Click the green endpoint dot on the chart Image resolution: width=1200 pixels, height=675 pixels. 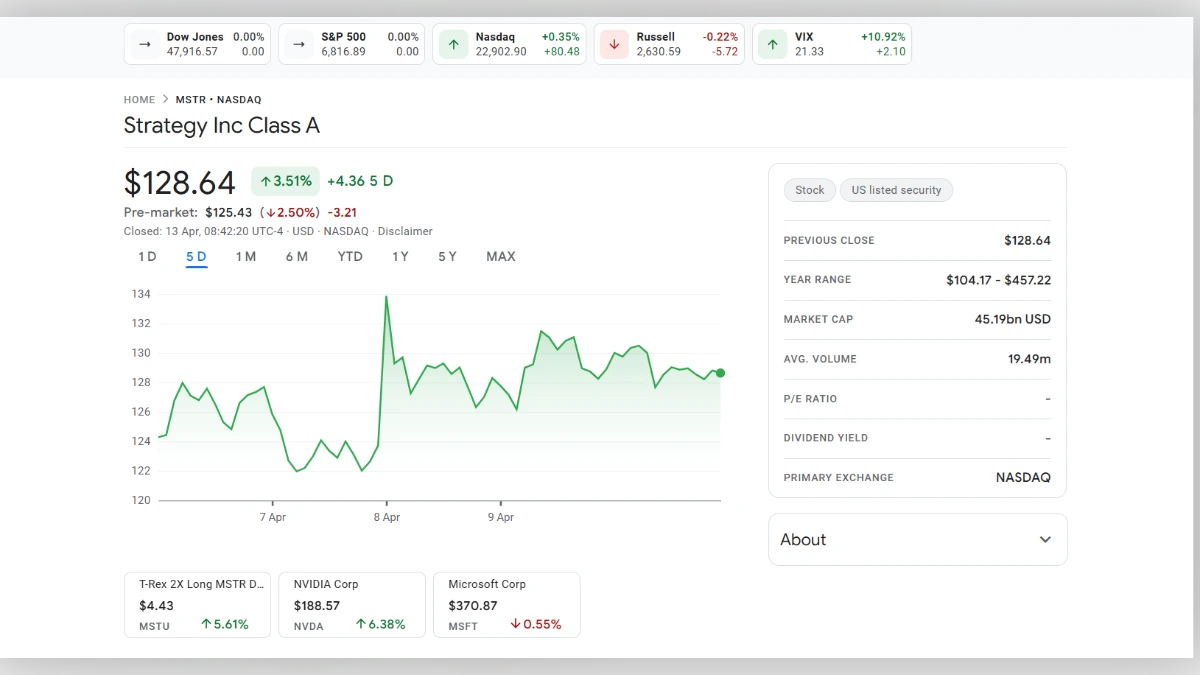click(720, 373)
